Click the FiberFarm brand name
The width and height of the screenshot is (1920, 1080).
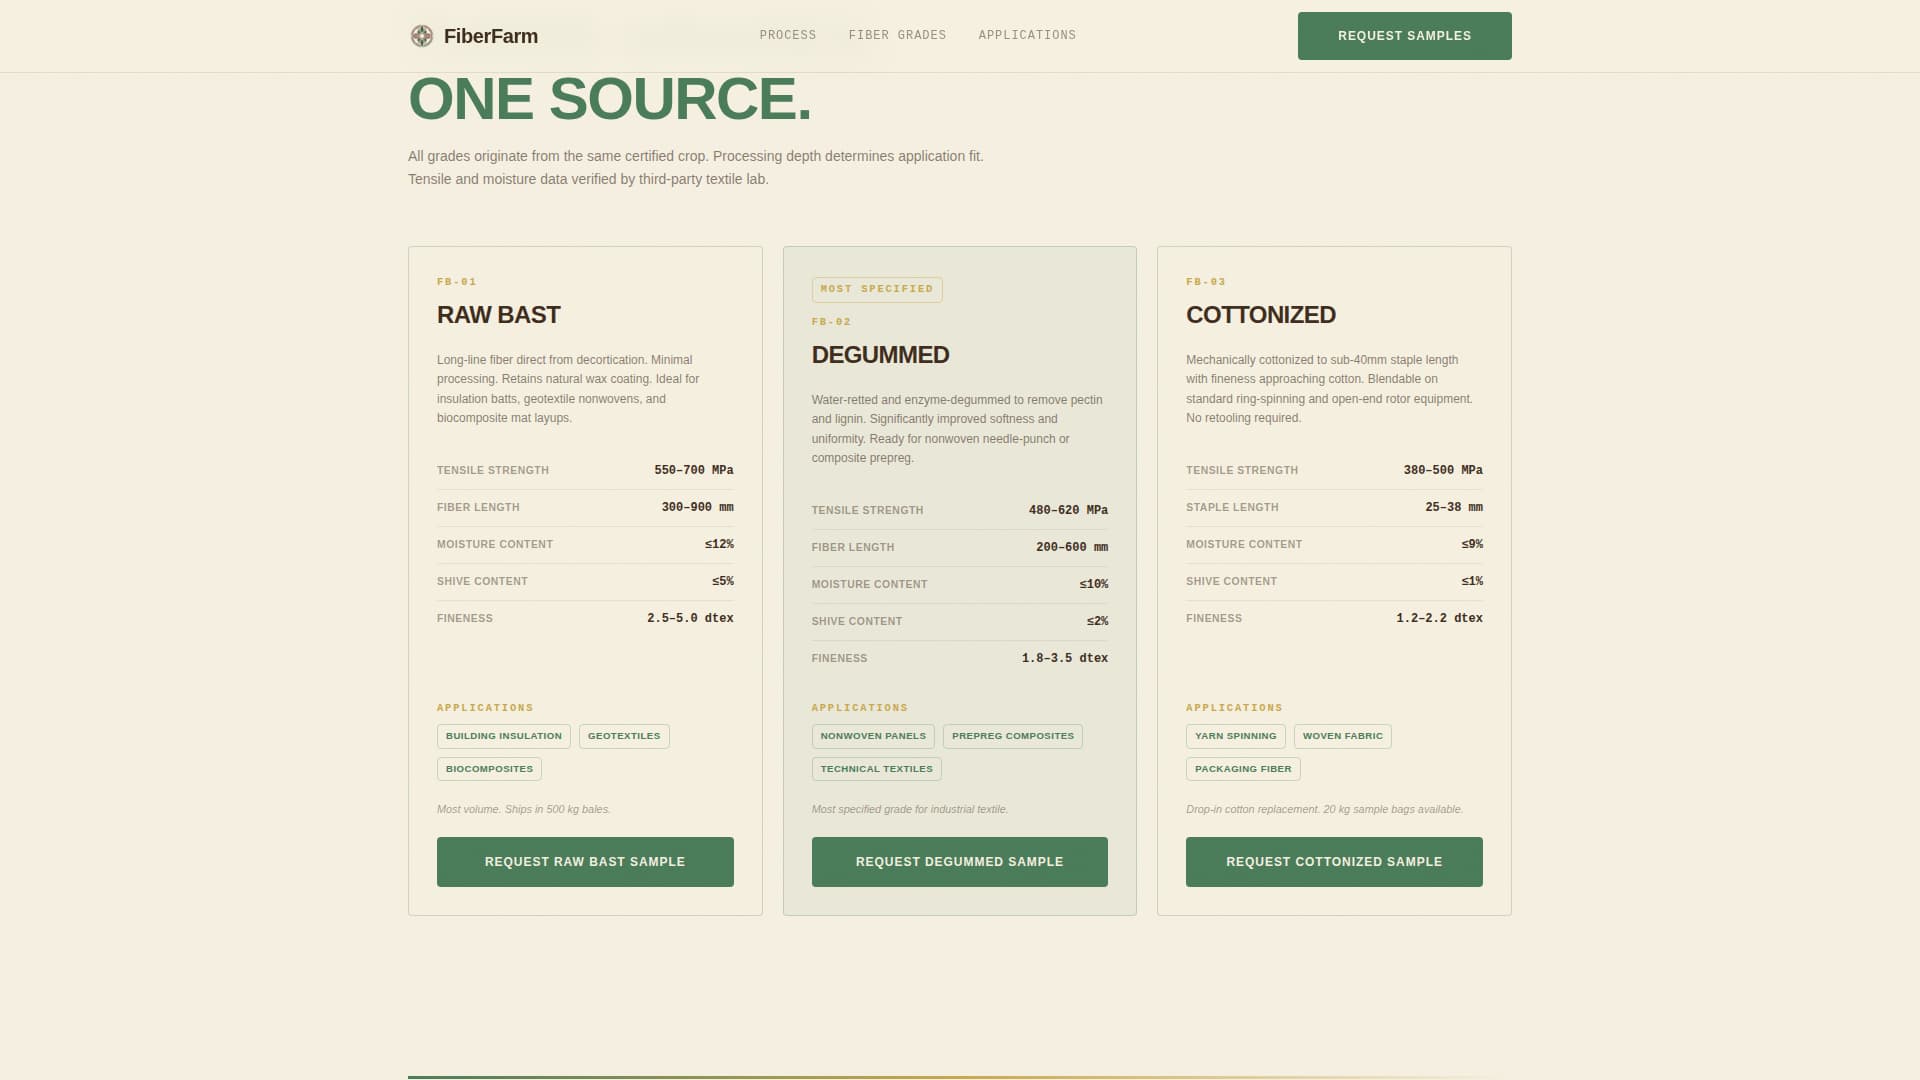(490, 36)
